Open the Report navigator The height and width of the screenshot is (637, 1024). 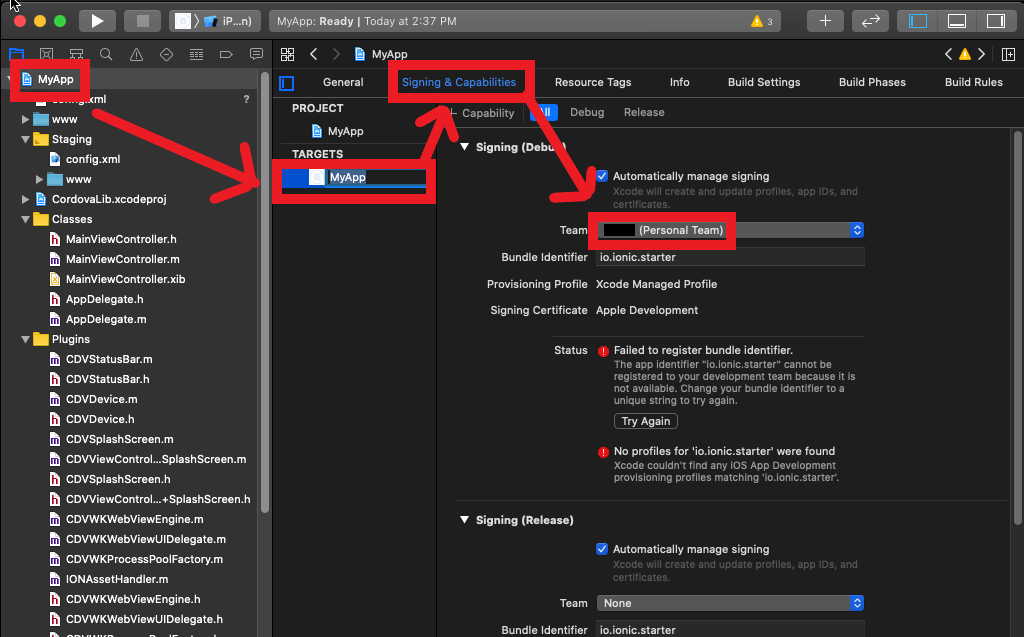click(256, 54)
